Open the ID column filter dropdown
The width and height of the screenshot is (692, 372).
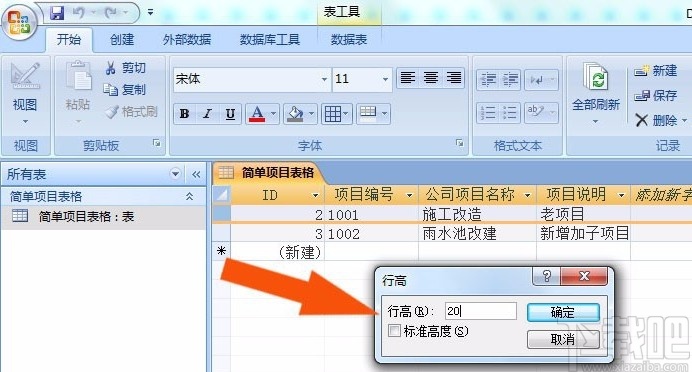(x=315, y=195)
